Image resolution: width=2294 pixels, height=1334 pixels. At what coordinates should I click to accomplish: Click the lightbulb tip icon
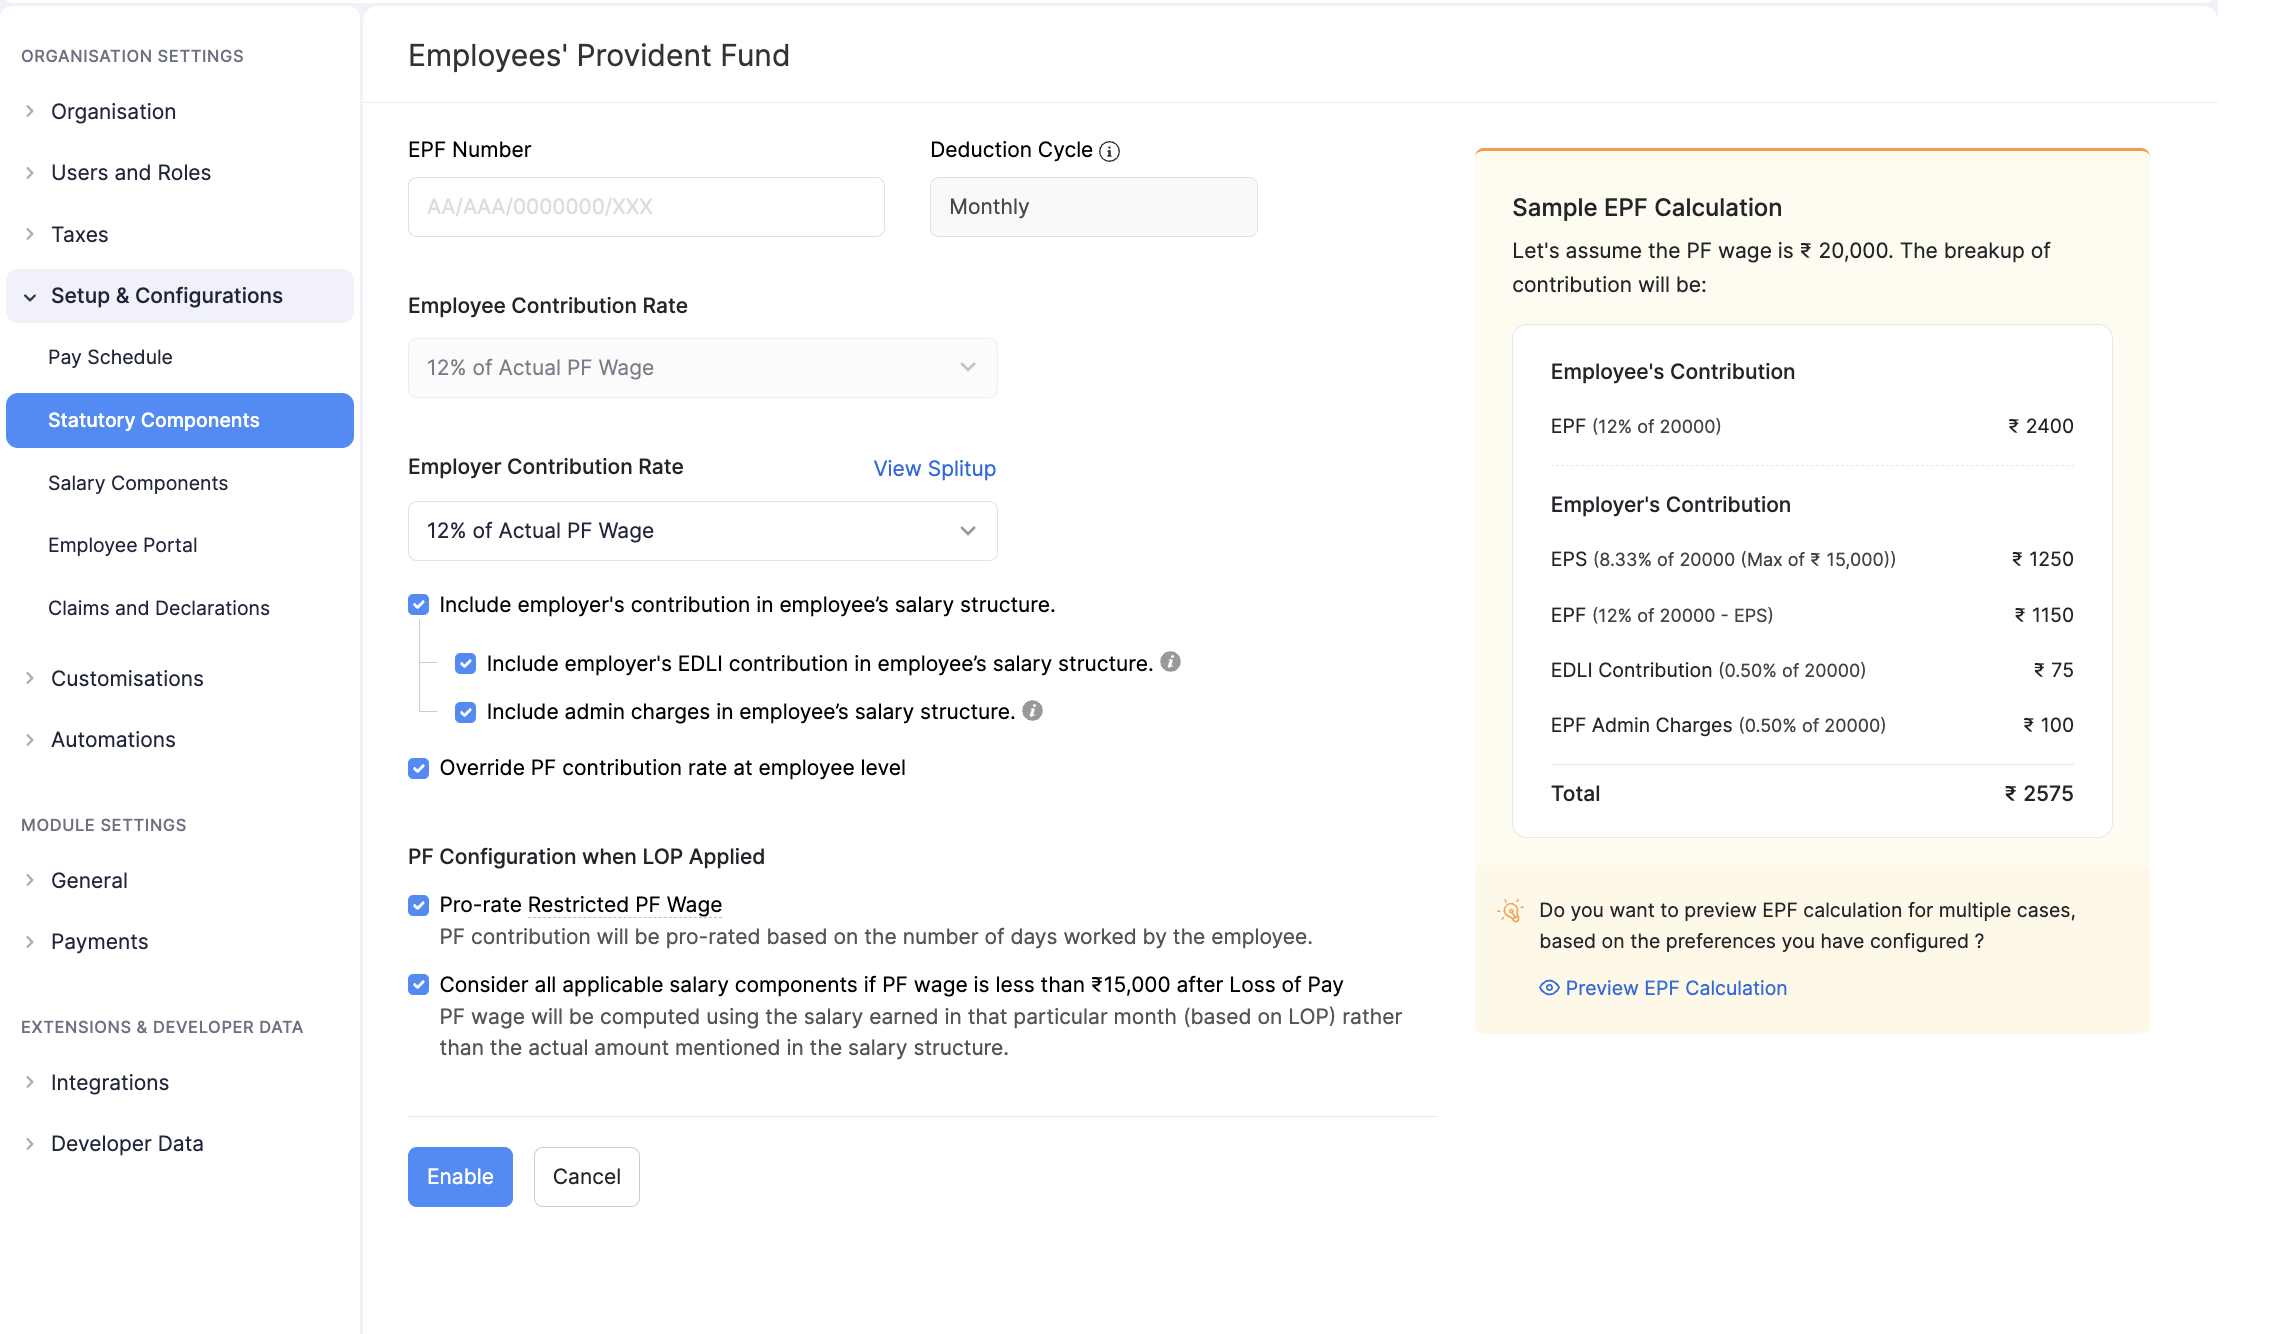(x=1511, y=911)
